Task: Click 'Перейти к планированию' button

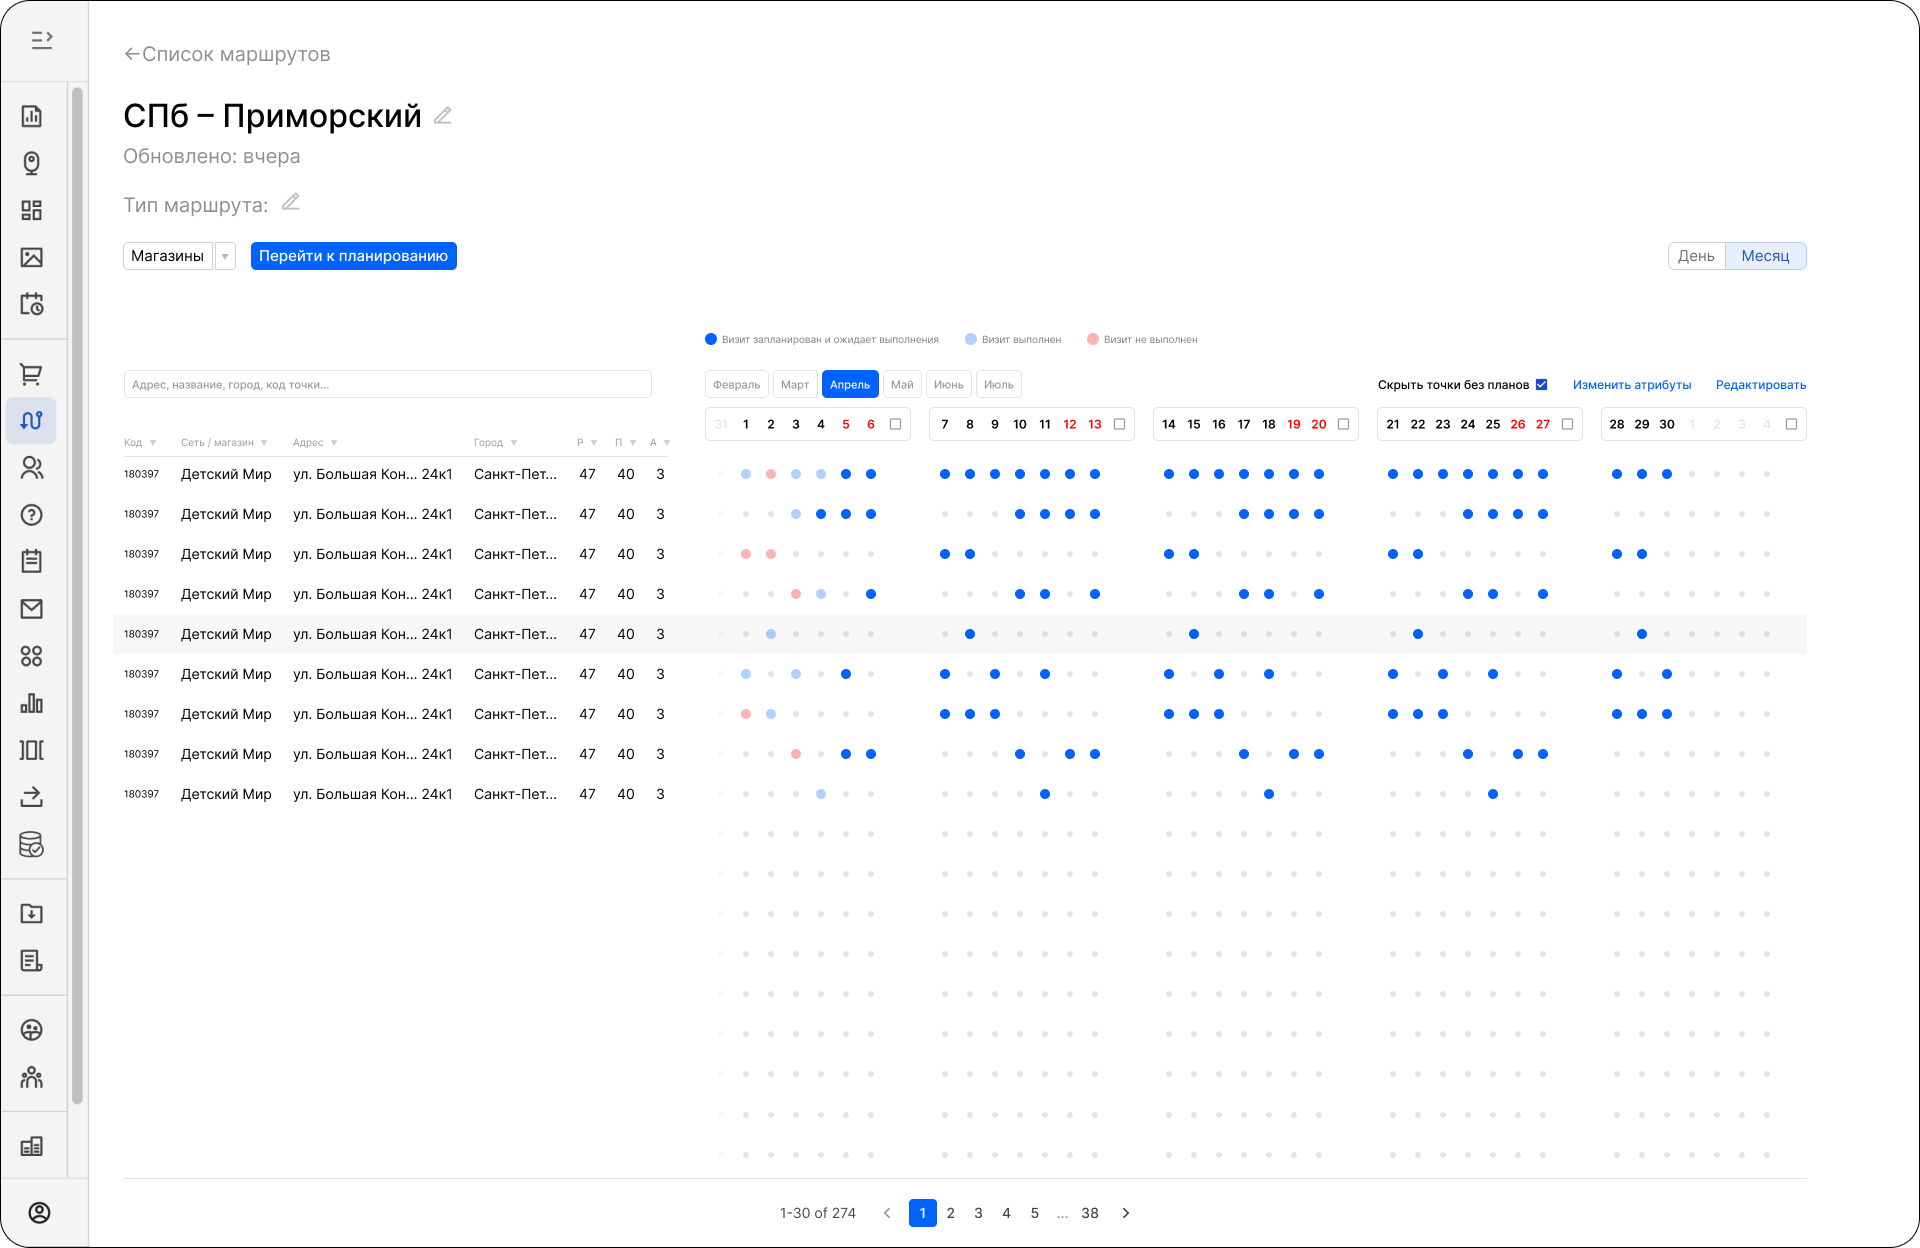Action: click(353, 256)
